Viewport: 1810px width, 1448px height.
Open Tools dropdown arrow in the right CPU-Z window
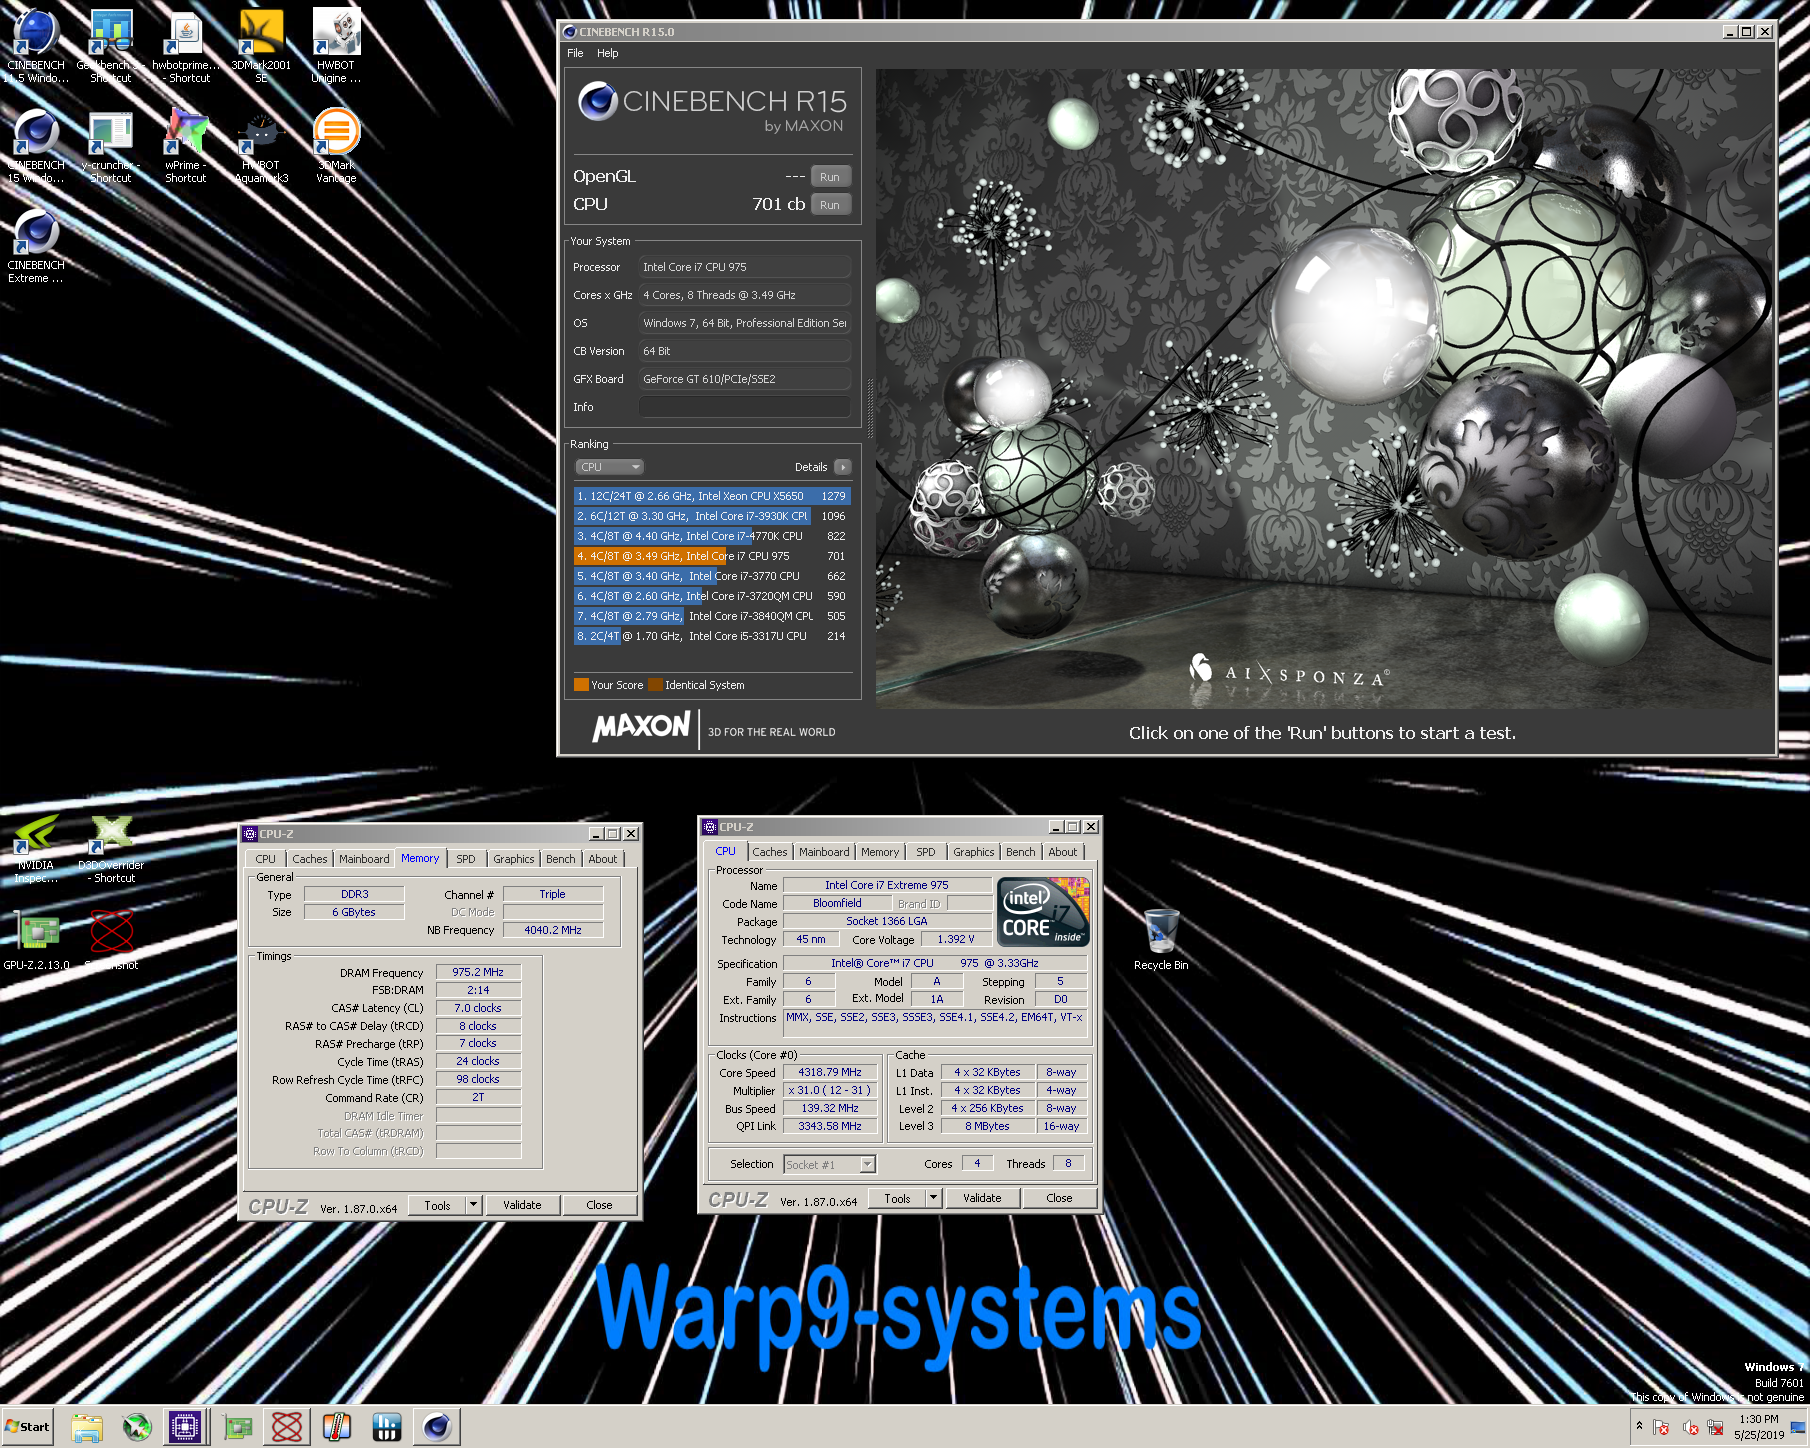pyautogui.click(x=934, y=1198)
